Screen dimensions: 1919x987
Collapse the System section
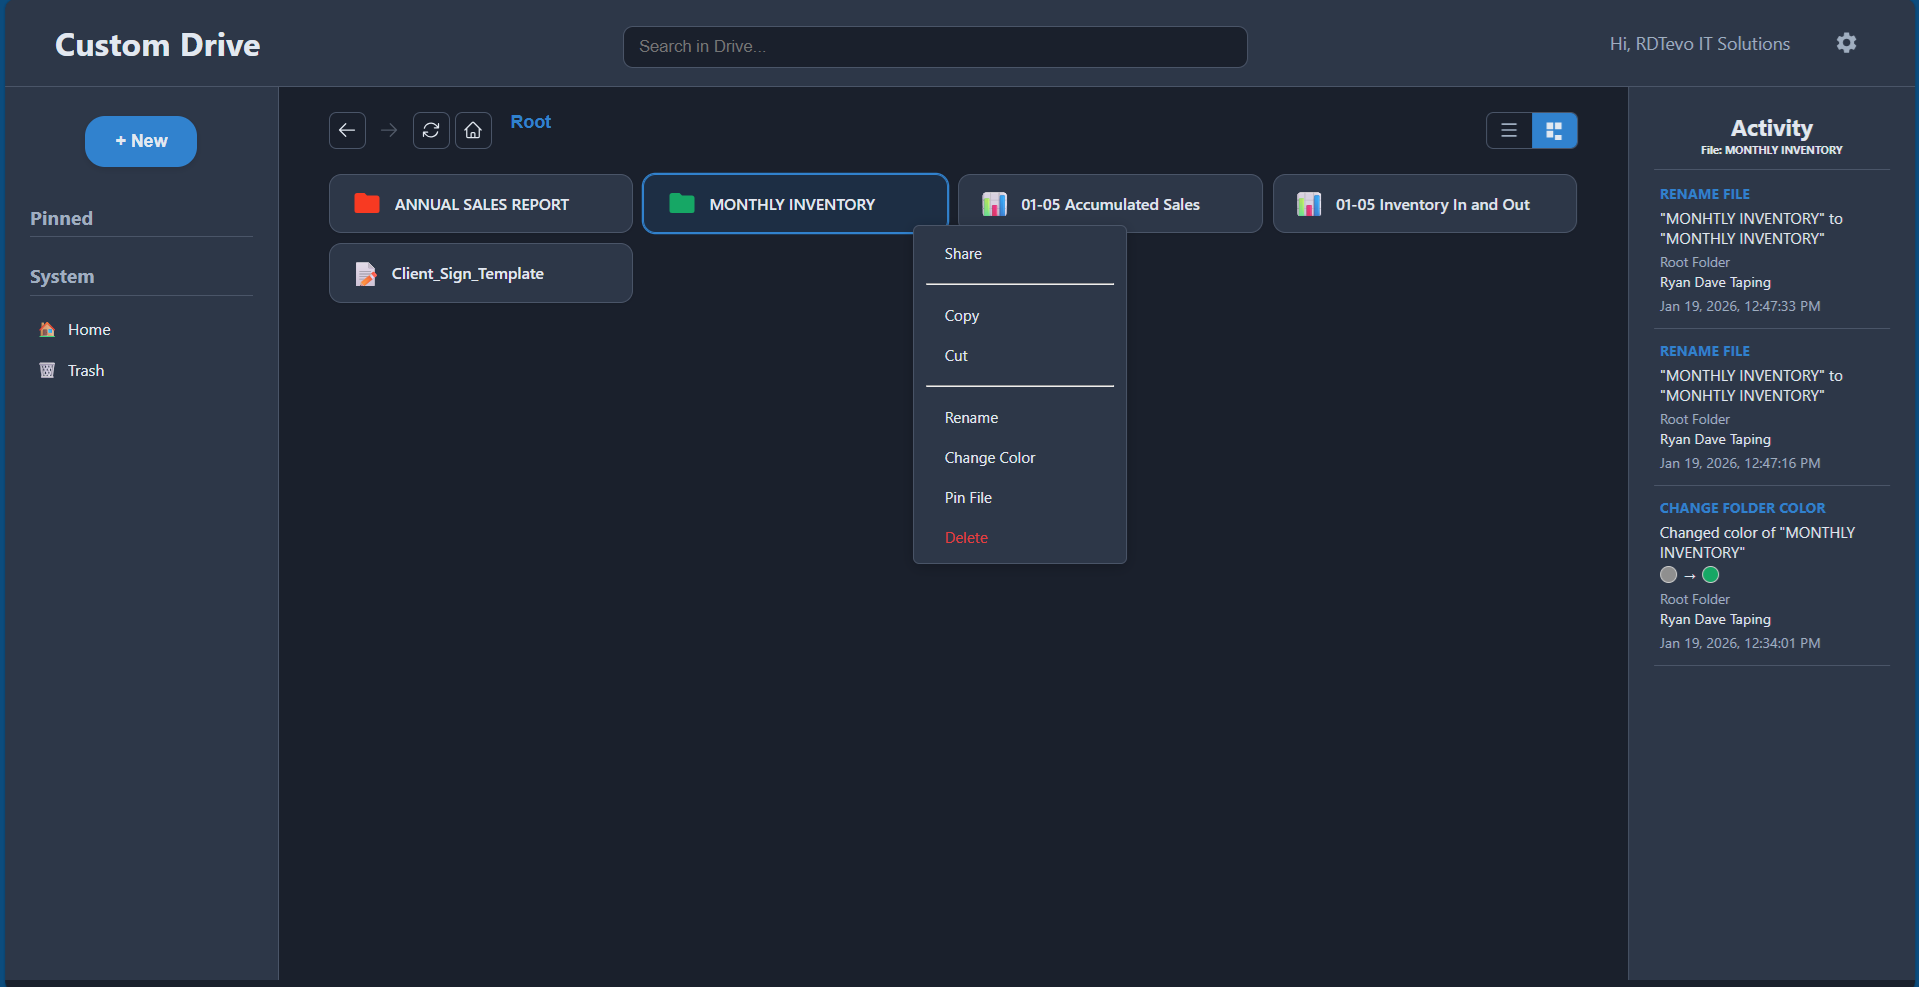pos(62,276)
